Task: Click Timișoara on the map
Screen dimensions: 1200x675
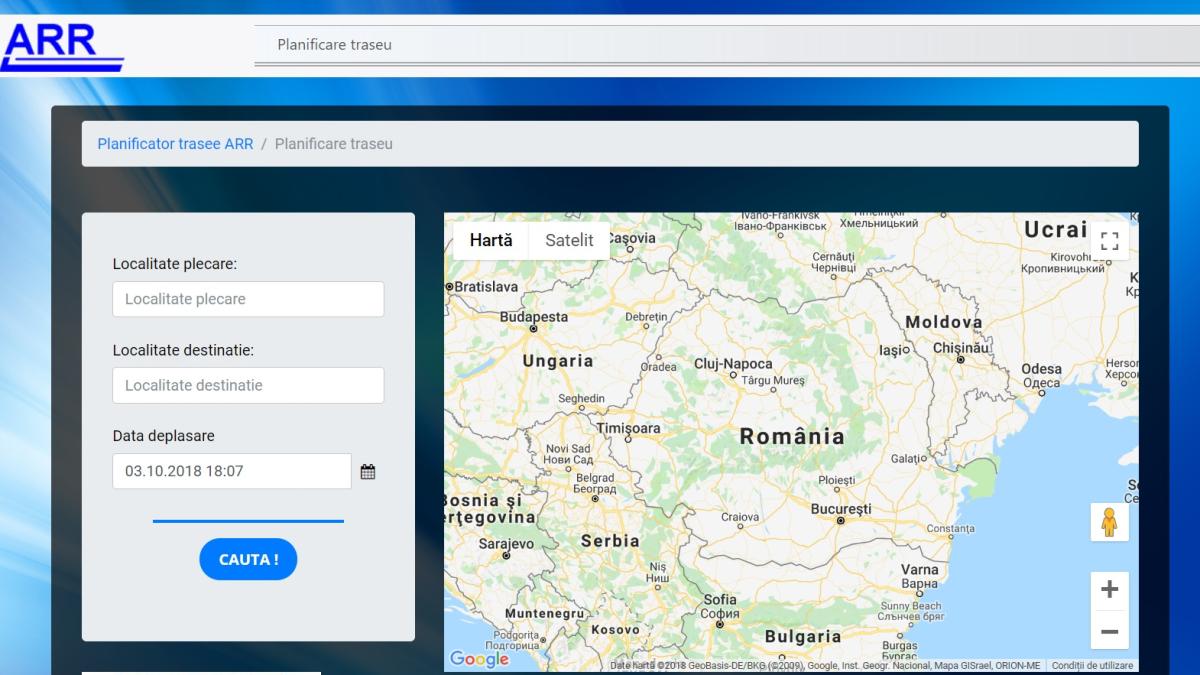Action: click(628, 428)
